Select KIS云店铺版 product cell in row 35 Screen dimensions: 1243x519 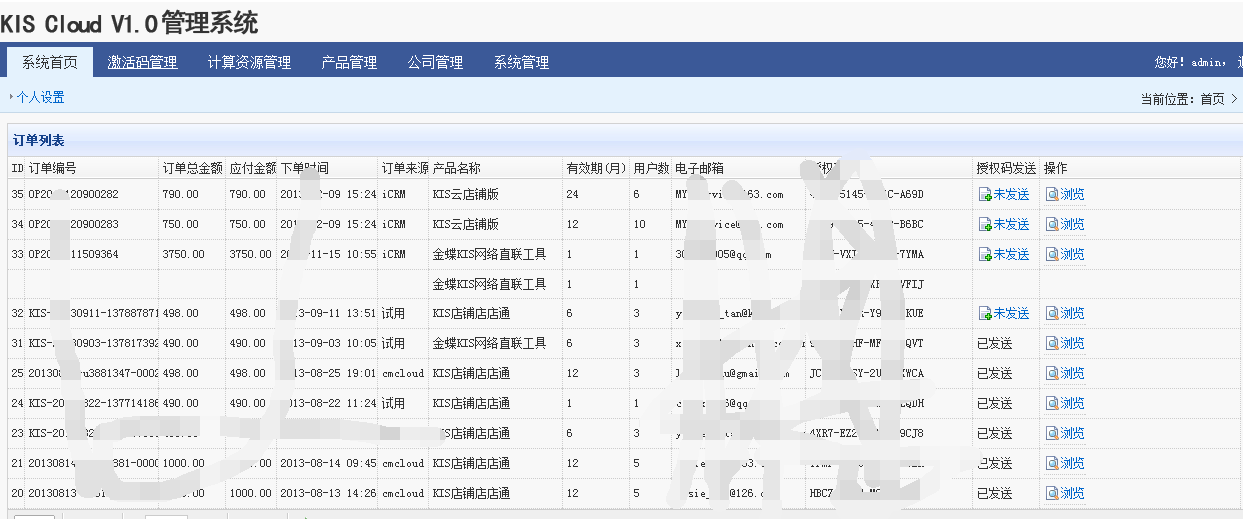(465, 195)
